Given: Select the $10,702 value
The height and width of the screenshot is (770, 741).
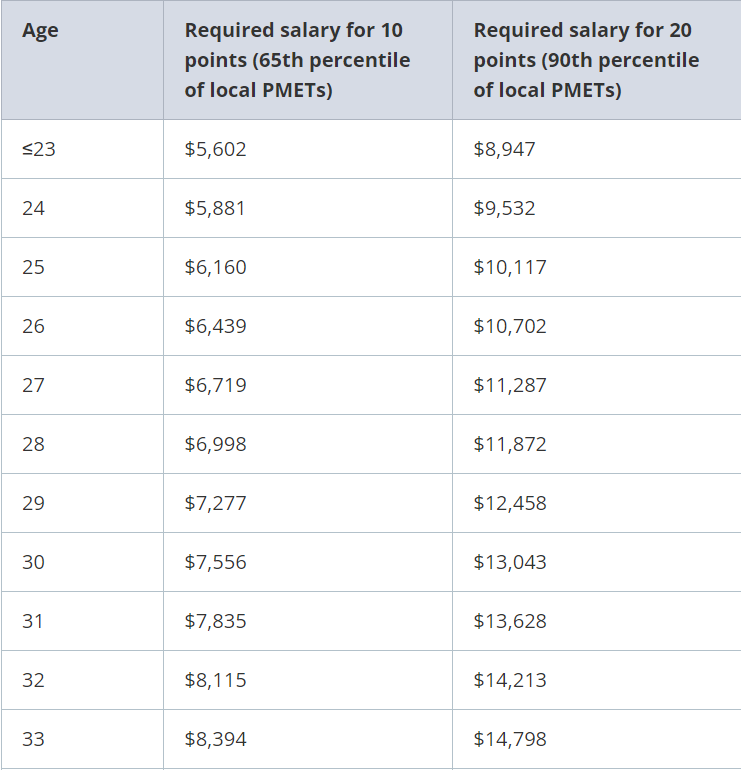Looking at the screenshot, I should tap(510, 326).
